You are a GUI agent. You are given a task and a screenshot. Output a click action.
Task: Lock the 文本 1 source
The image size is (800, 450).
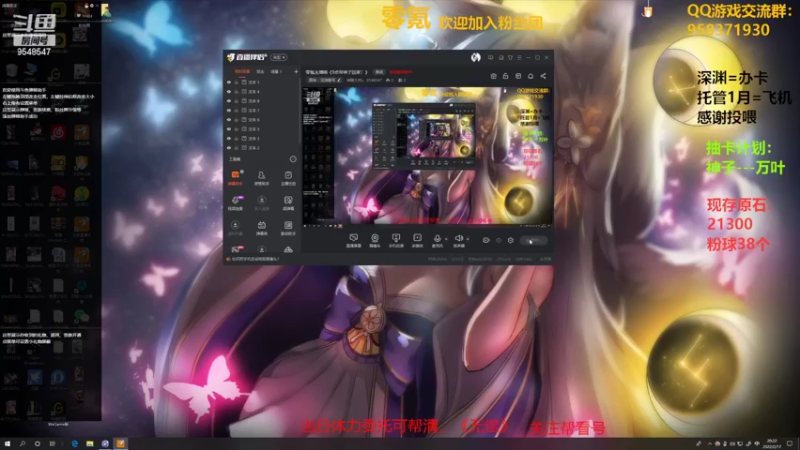(x=236, y=82)
